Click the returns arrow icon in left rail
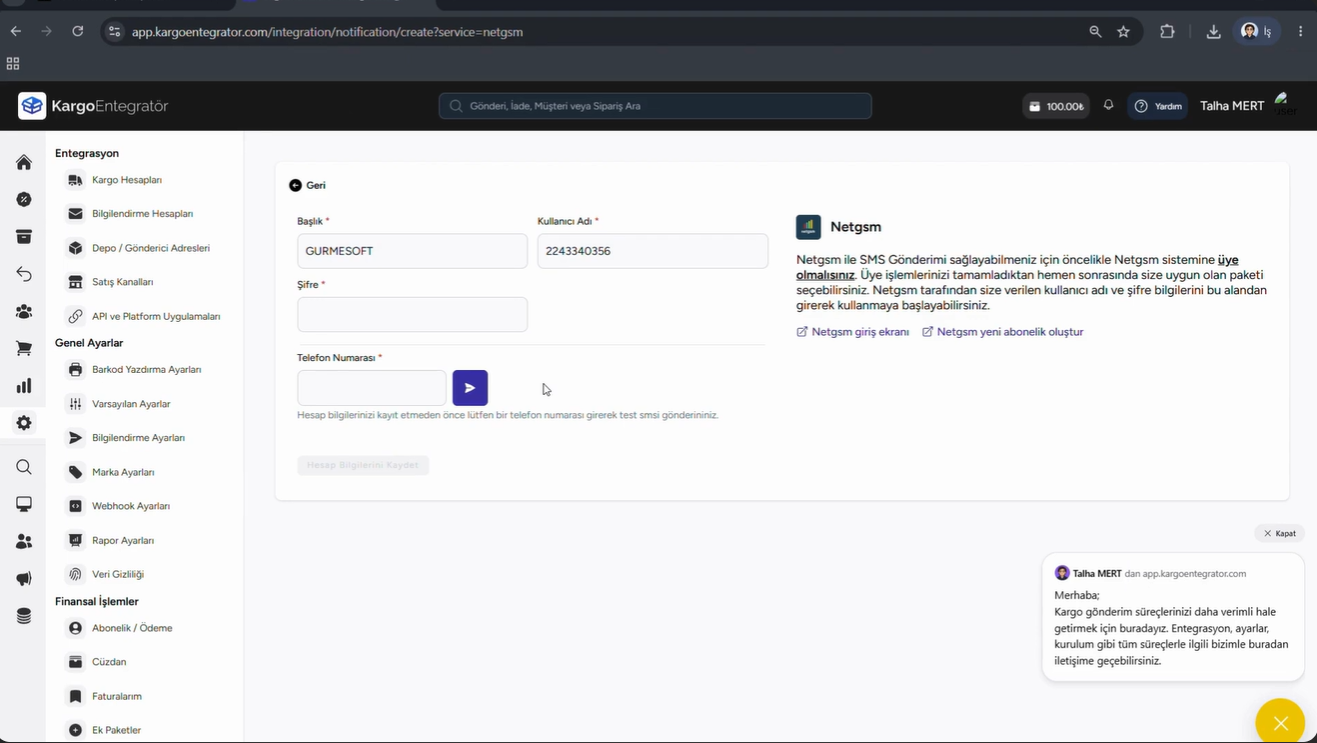1317x743 pixels. pyautogui.click(x=24, y=274)
